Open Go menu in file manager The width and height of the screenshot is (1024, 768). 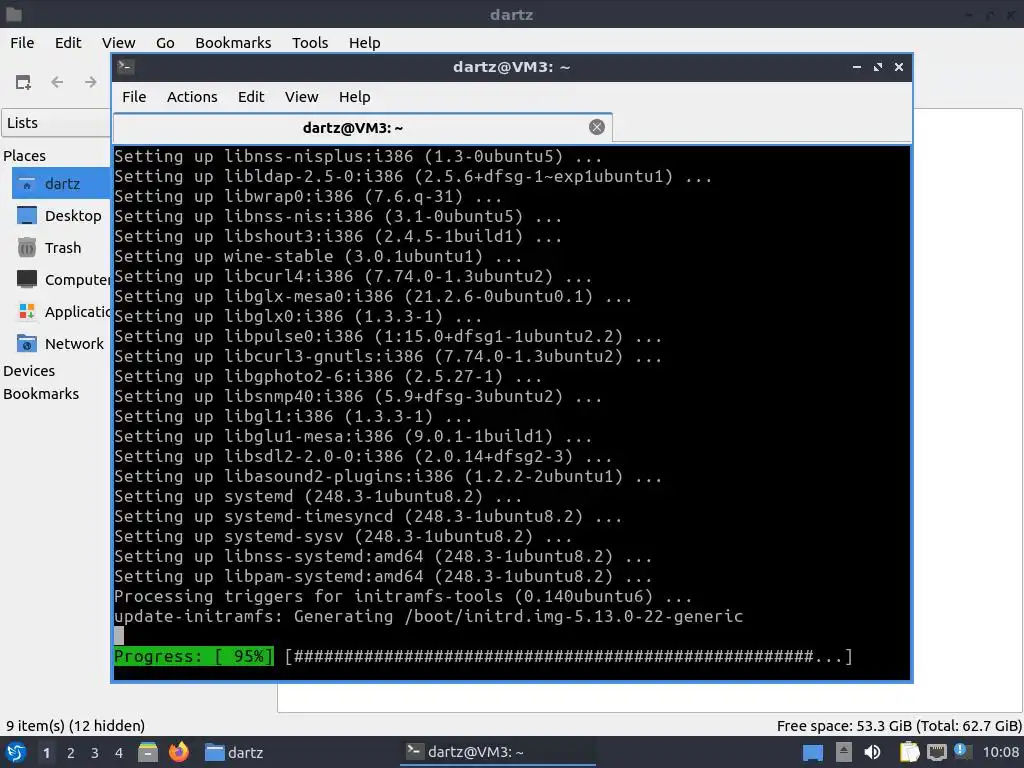(x=165, y=42)
